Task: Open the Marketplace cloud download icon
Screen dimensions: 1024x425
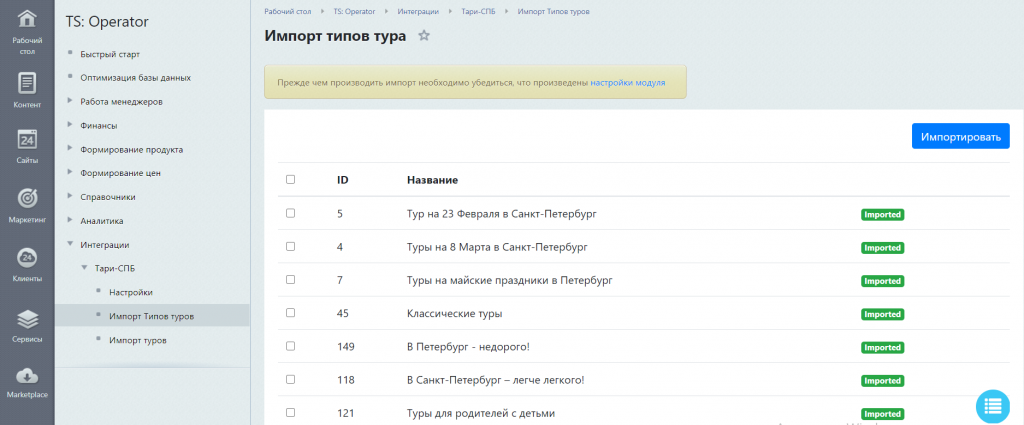Action: (x=27, y=375)
